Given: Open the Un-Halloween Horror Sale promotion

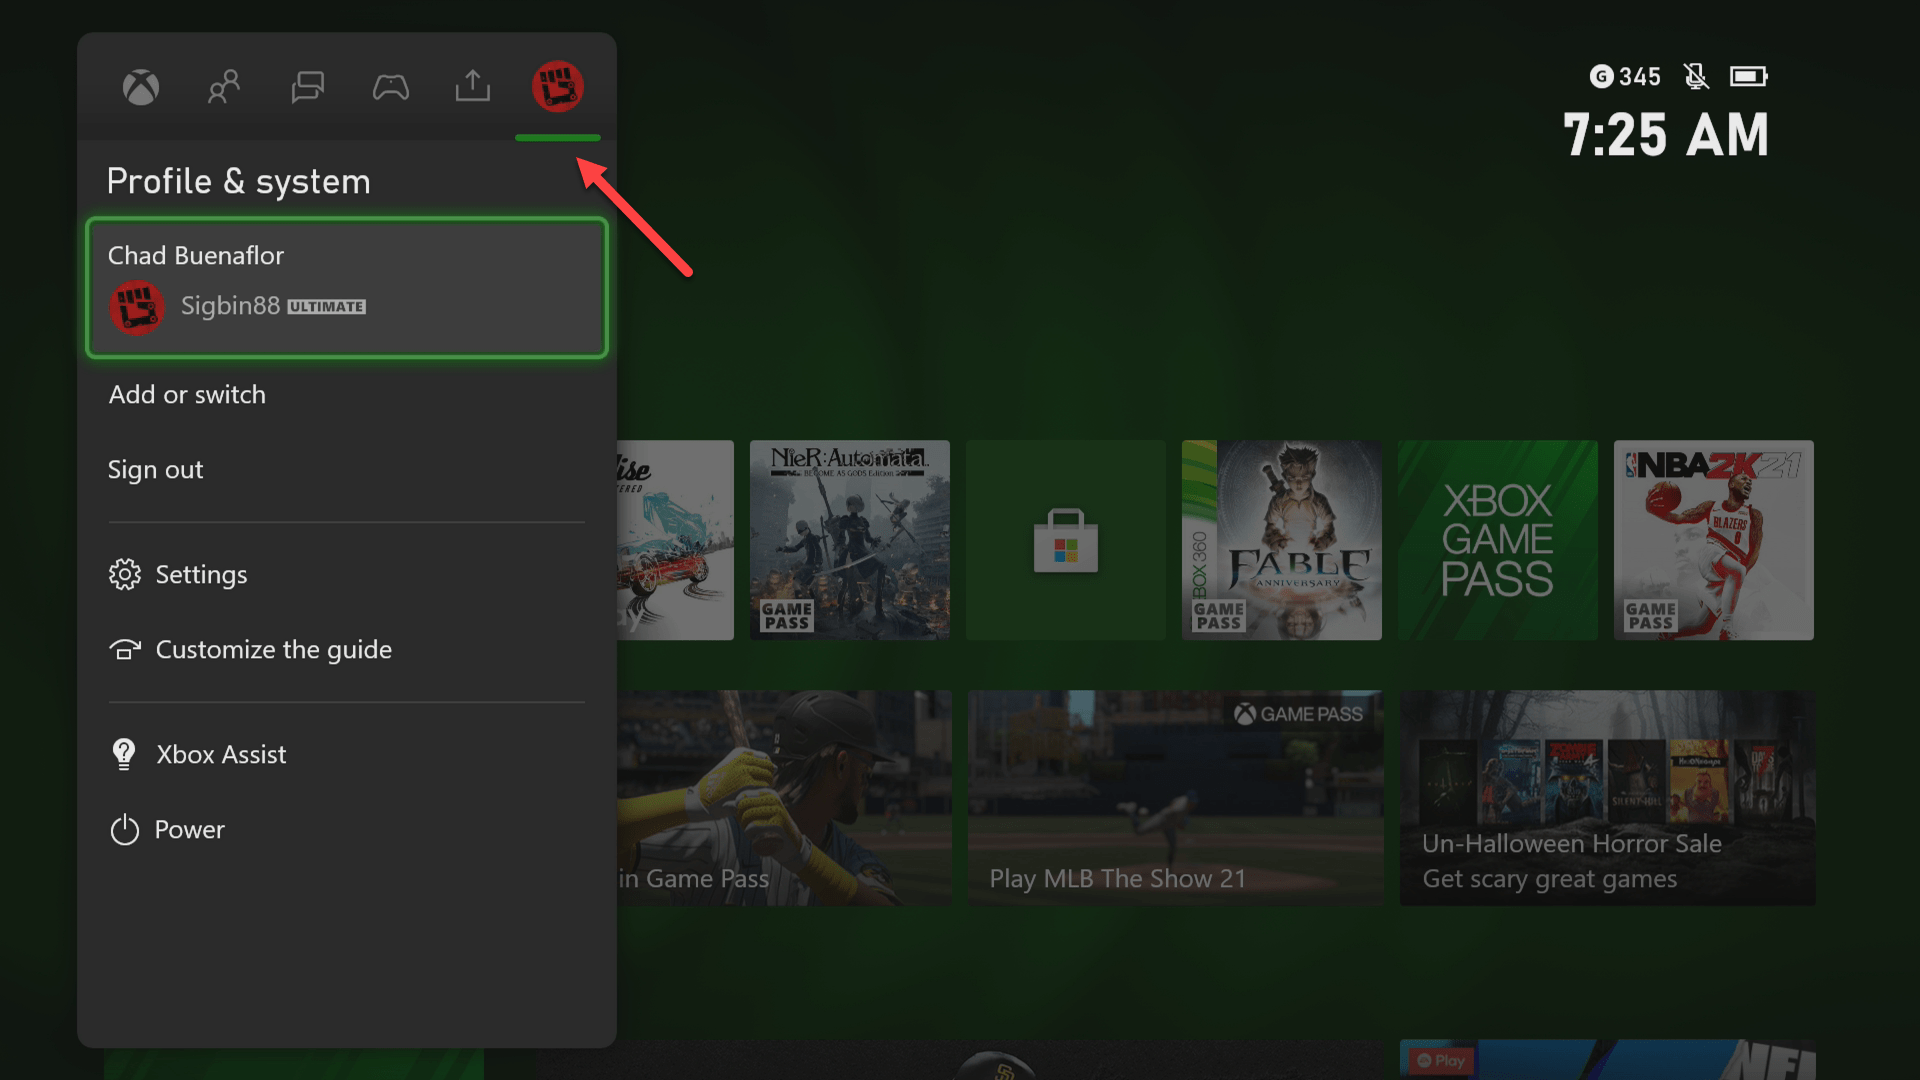Looking at the screenshot, I should 1606,797.
